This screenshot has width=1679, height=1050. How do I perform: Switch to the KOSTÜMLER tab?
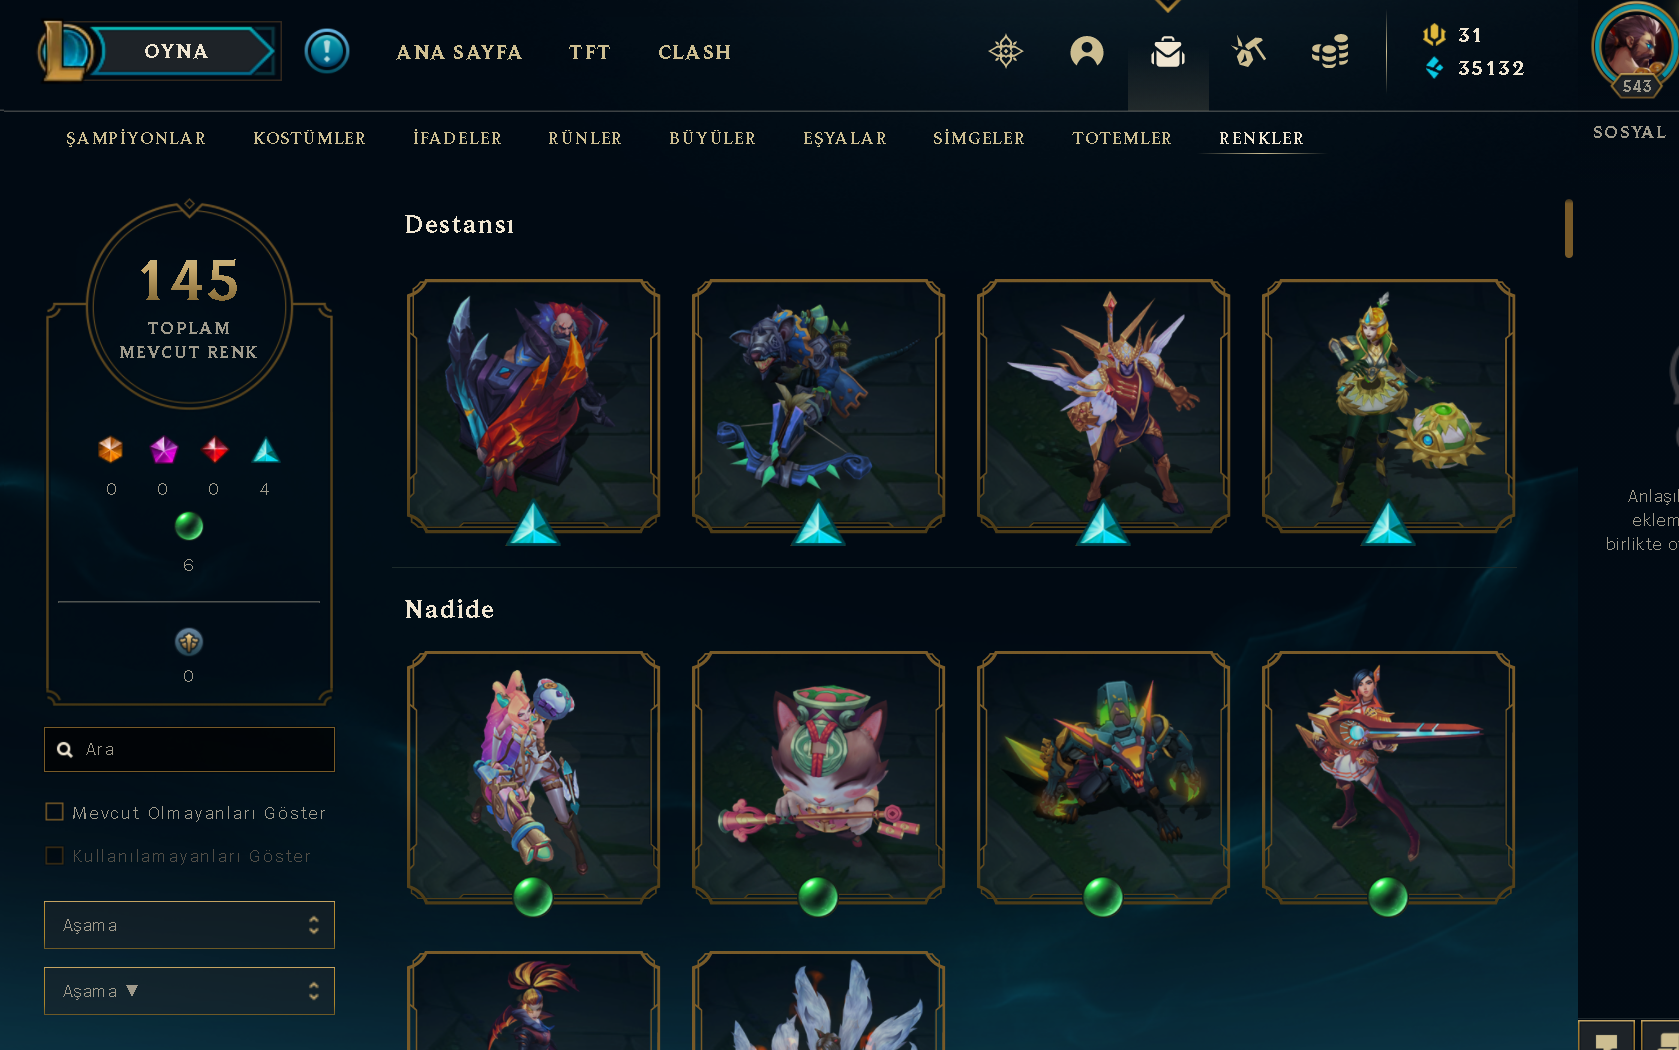pos(309,138)
